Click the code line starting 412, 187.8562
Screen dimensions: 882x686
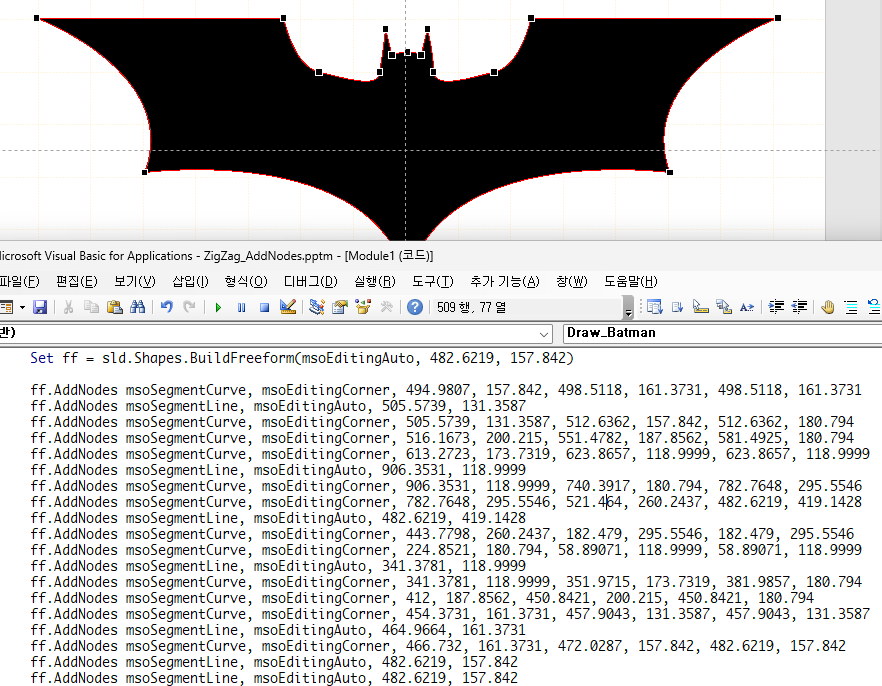[x=422, y=598]
